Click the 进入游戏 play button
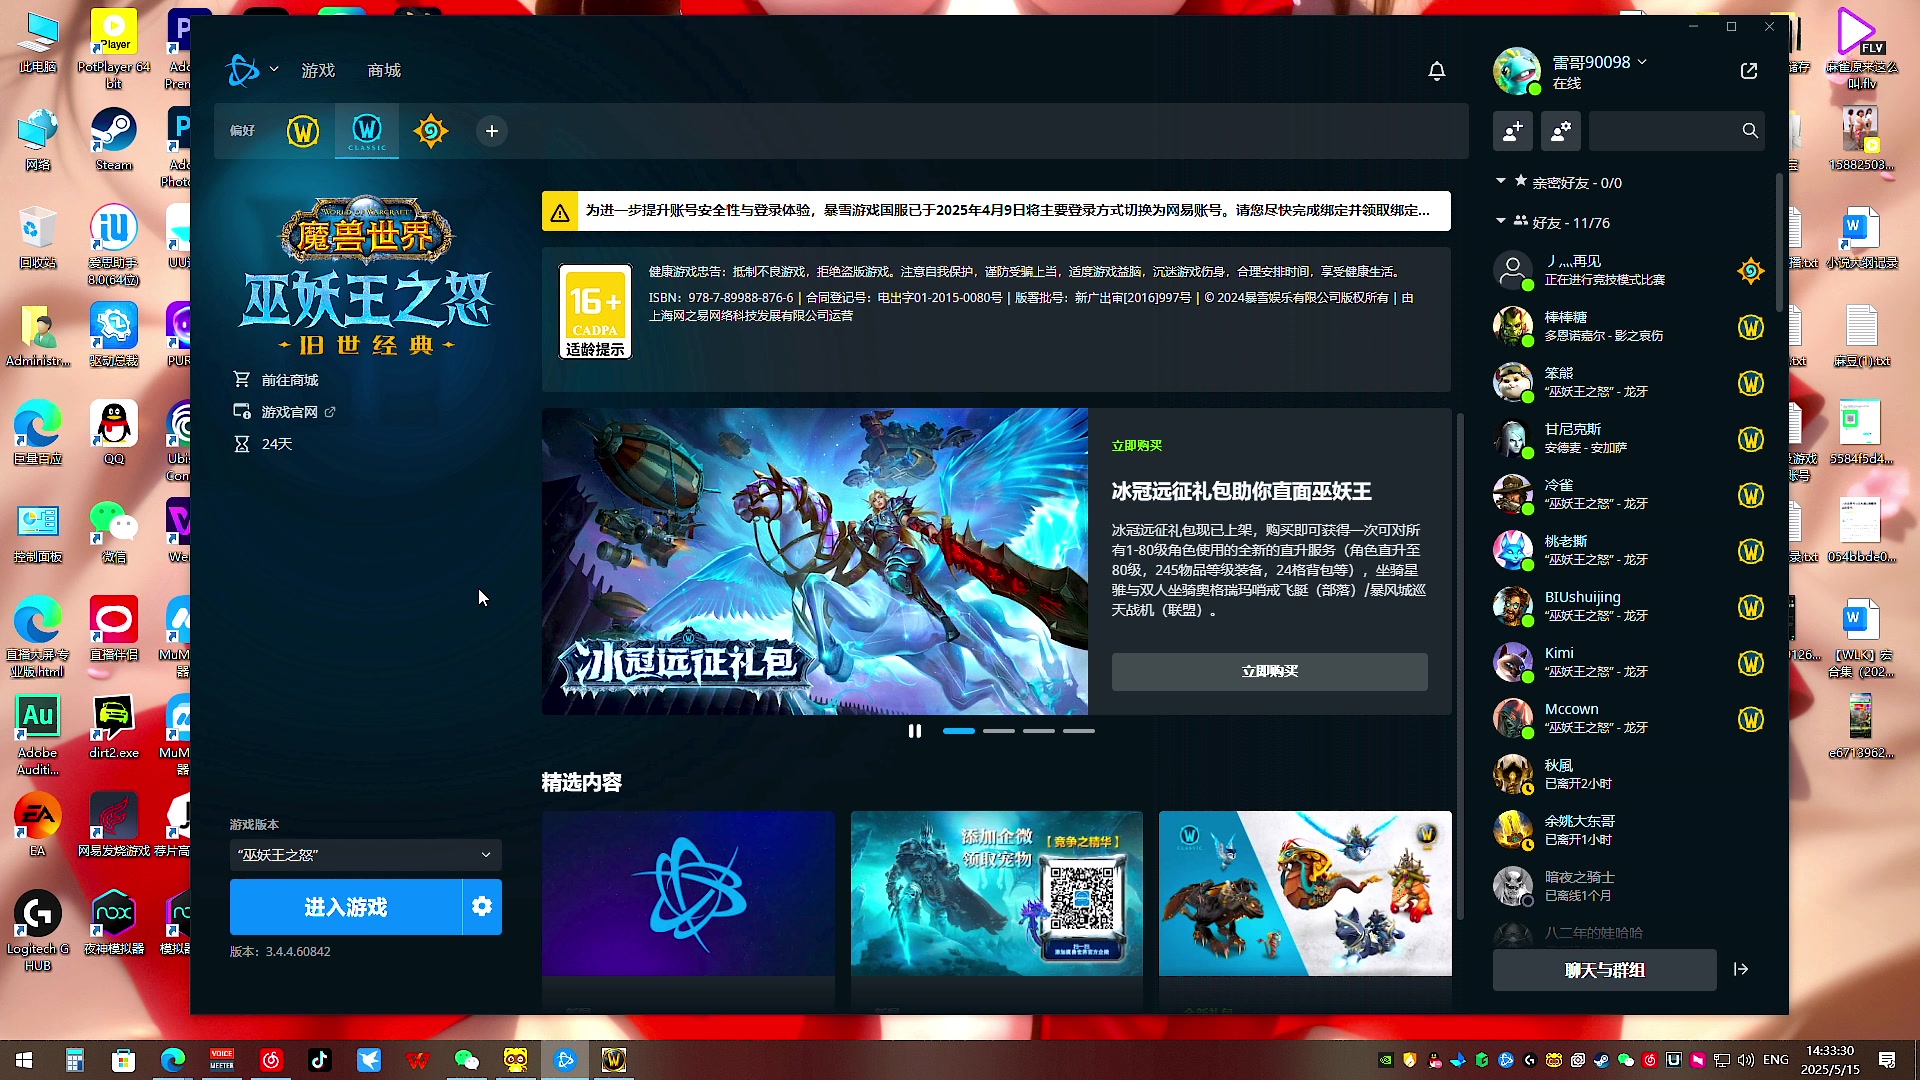 [x=346, y=907]
